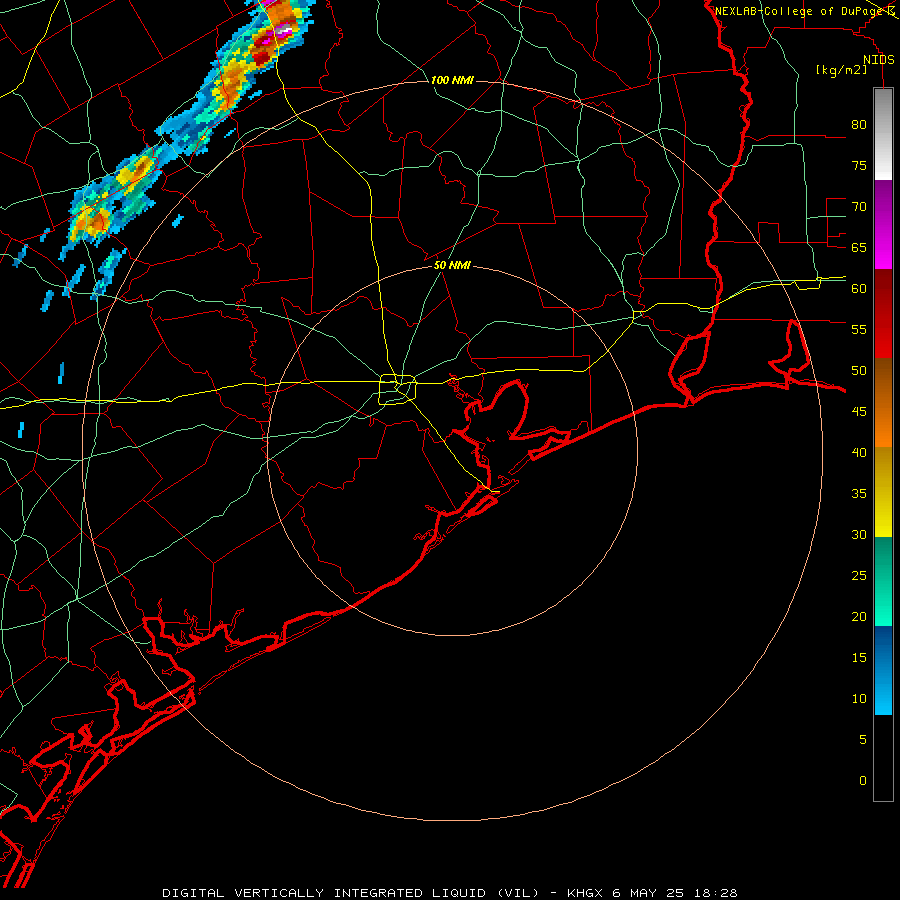The image size is (900, 900).
Task: Pick the green band of the color bar
Action: pos(883,581)
